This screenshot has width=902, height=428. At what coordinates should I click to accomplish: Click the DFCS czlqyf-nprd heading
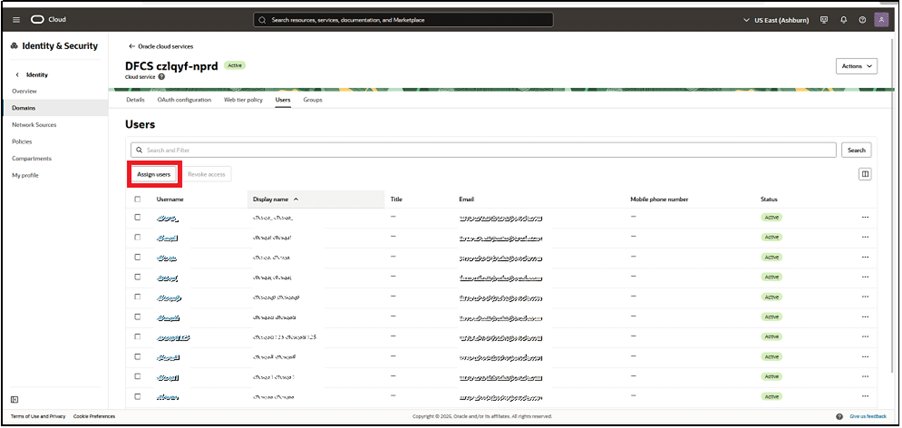coord(171,66)
